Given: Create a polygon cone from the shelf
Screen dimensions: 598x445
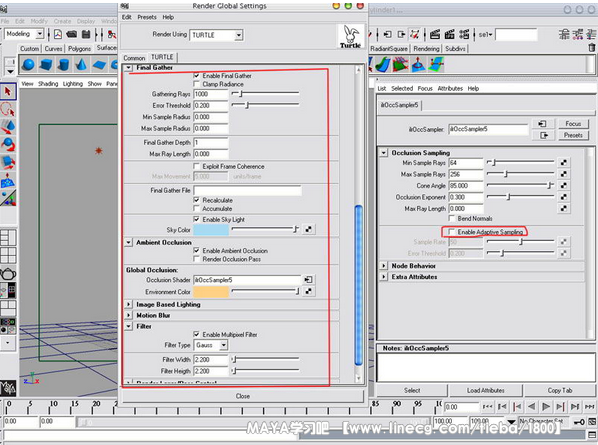Looking at the screenshot, I should pyautogui.click(x=80, y=64).
